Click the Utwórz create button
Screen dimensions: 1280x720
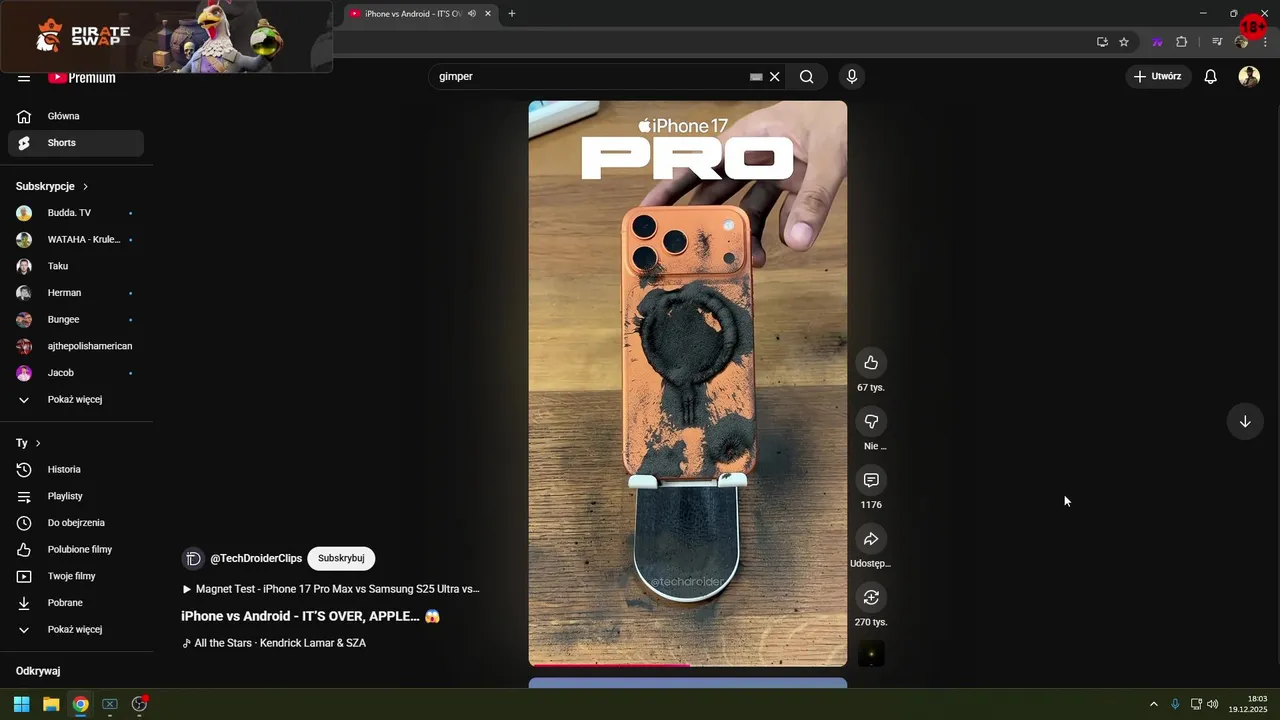click(x=1159, y=77)
